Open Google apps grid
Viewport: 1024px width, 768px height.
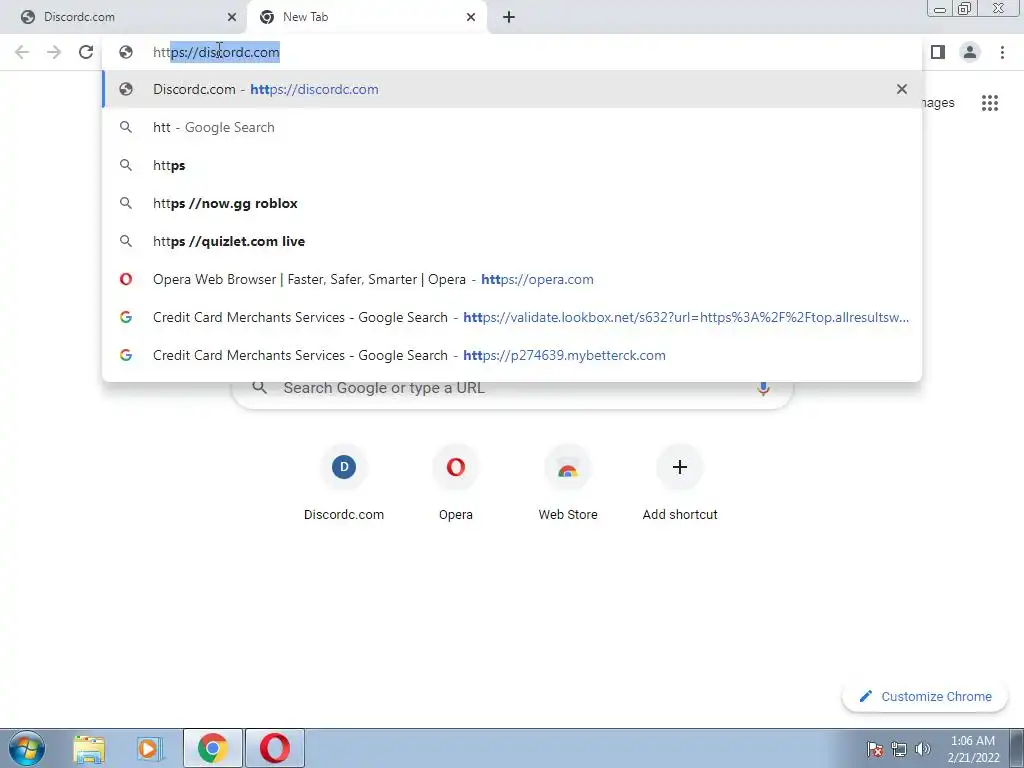click(990, 103)
